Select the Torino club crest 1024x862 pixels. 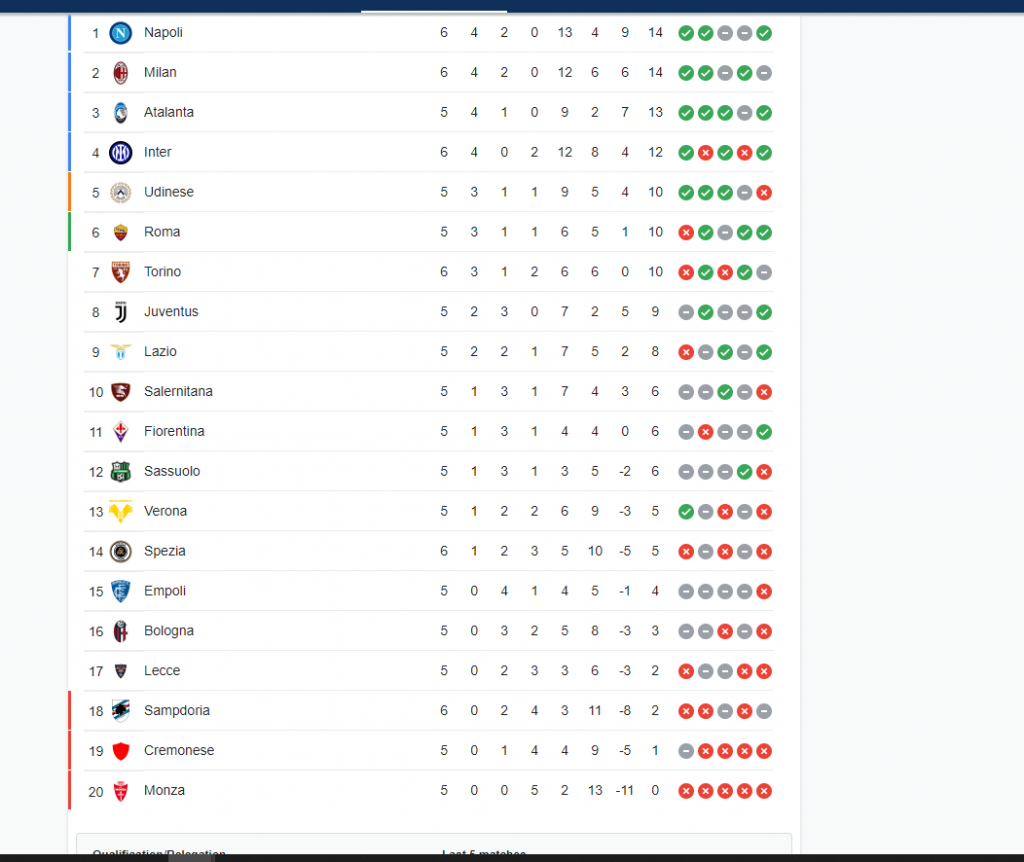click(120, 272)
